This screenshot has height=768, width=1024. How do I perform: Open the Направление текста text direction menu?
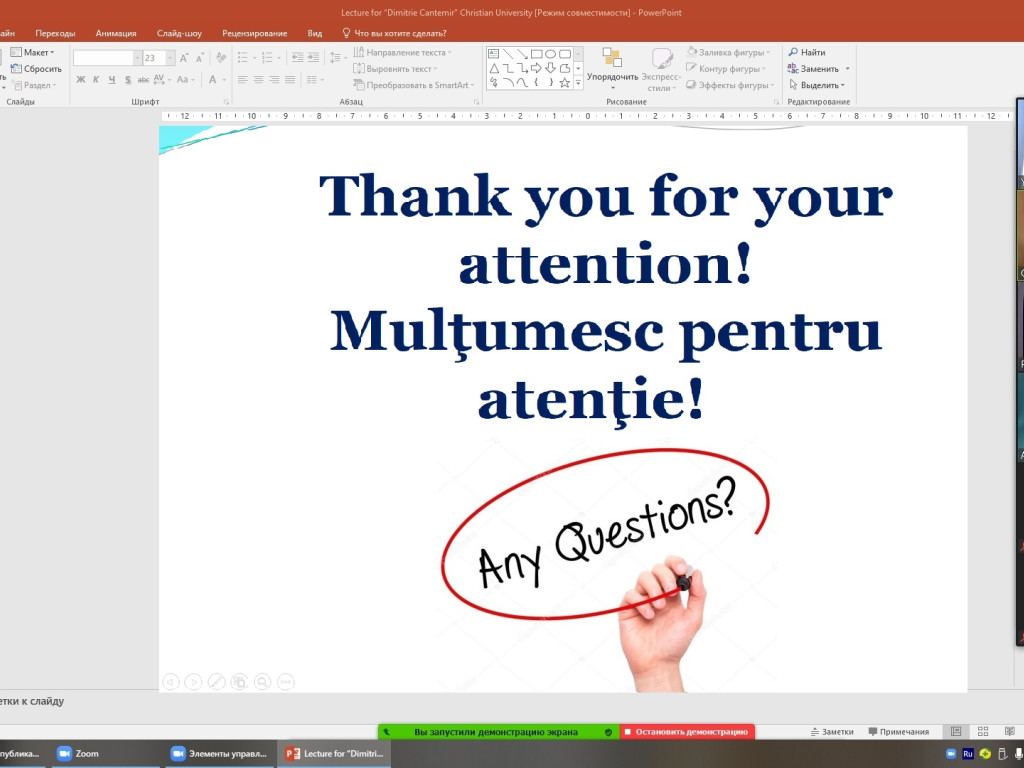402,52
